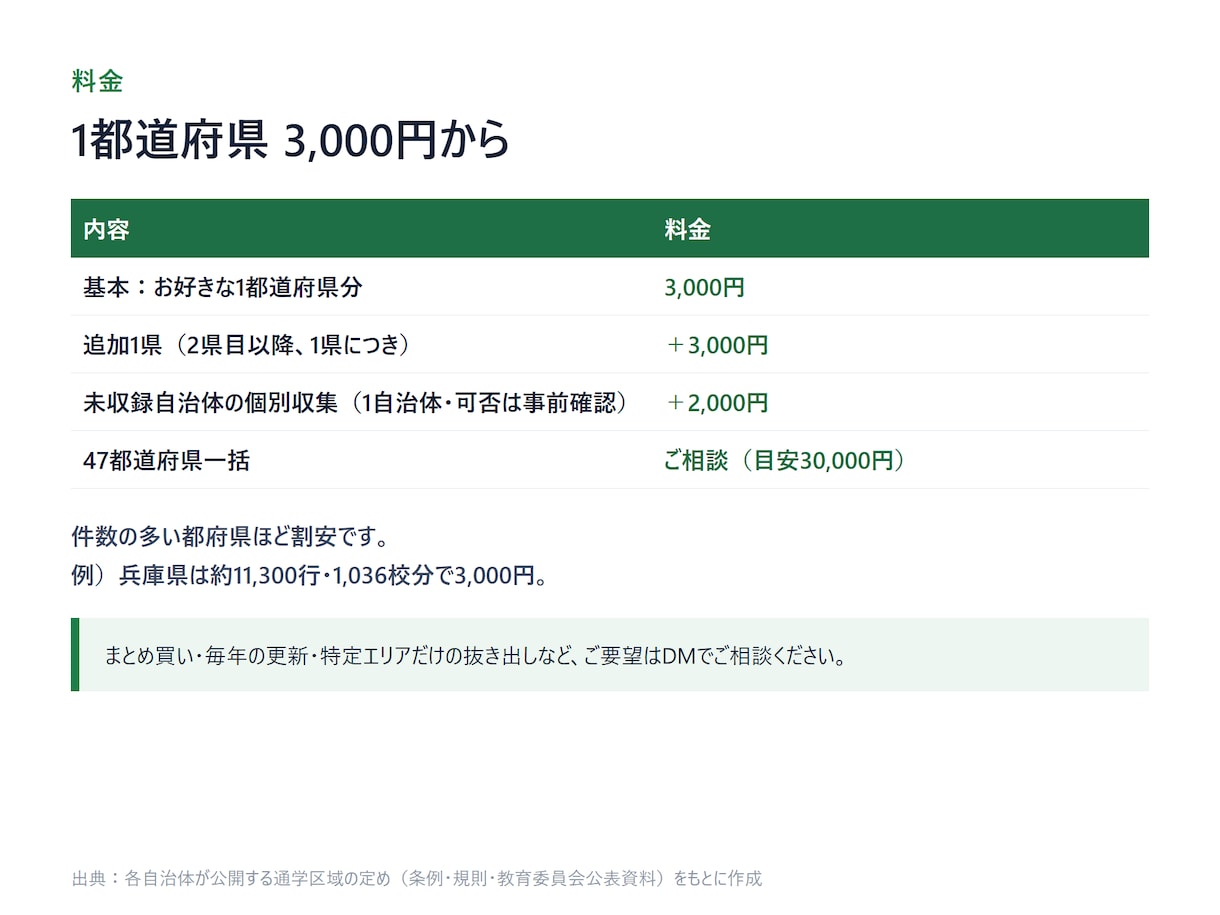Click the '+3,000円' price cell
This screenshot has height=915, width=1220.
[716, 346]
